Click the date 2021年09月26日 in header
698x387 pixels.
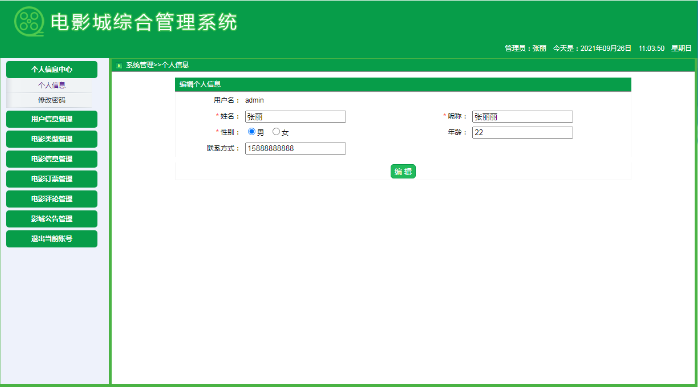coord(606,48)
